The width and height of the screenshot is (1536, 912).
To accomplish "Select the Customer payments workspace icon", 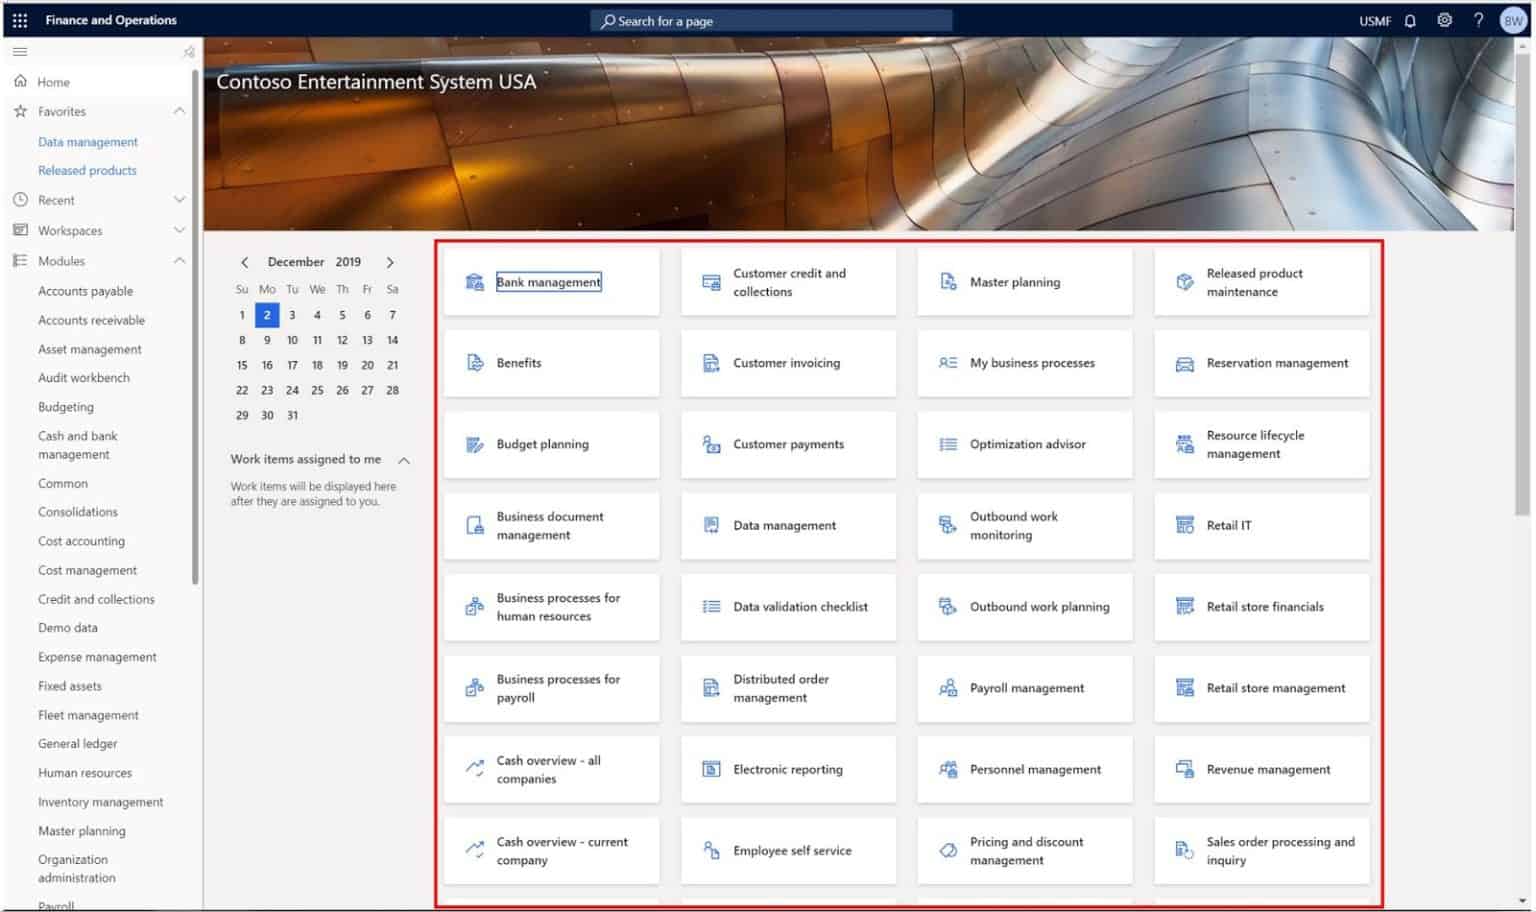I will [711, 444].
